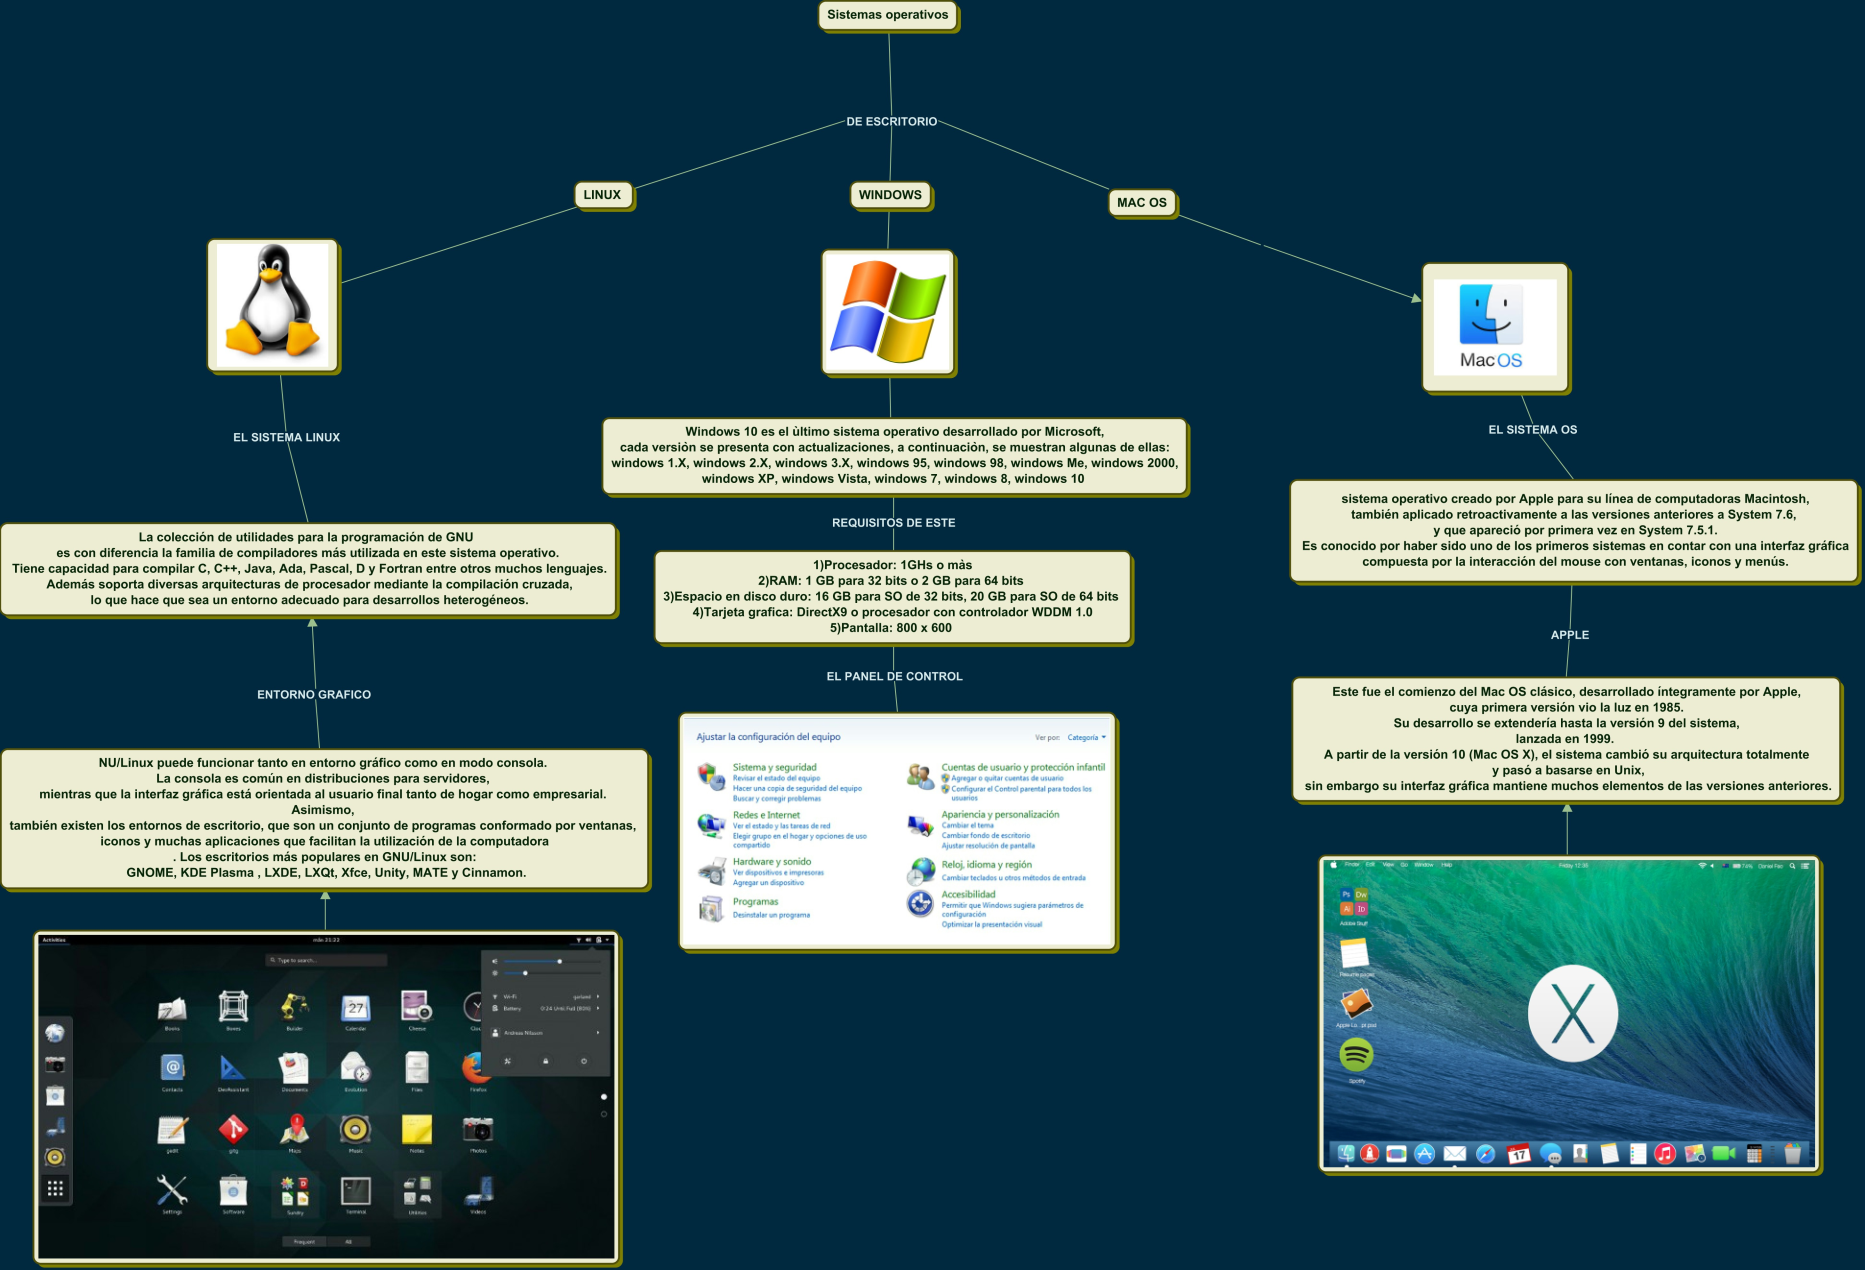
Task: Click the Spotify icon on macOS desktop
Action: (x=1356, y=1055)
